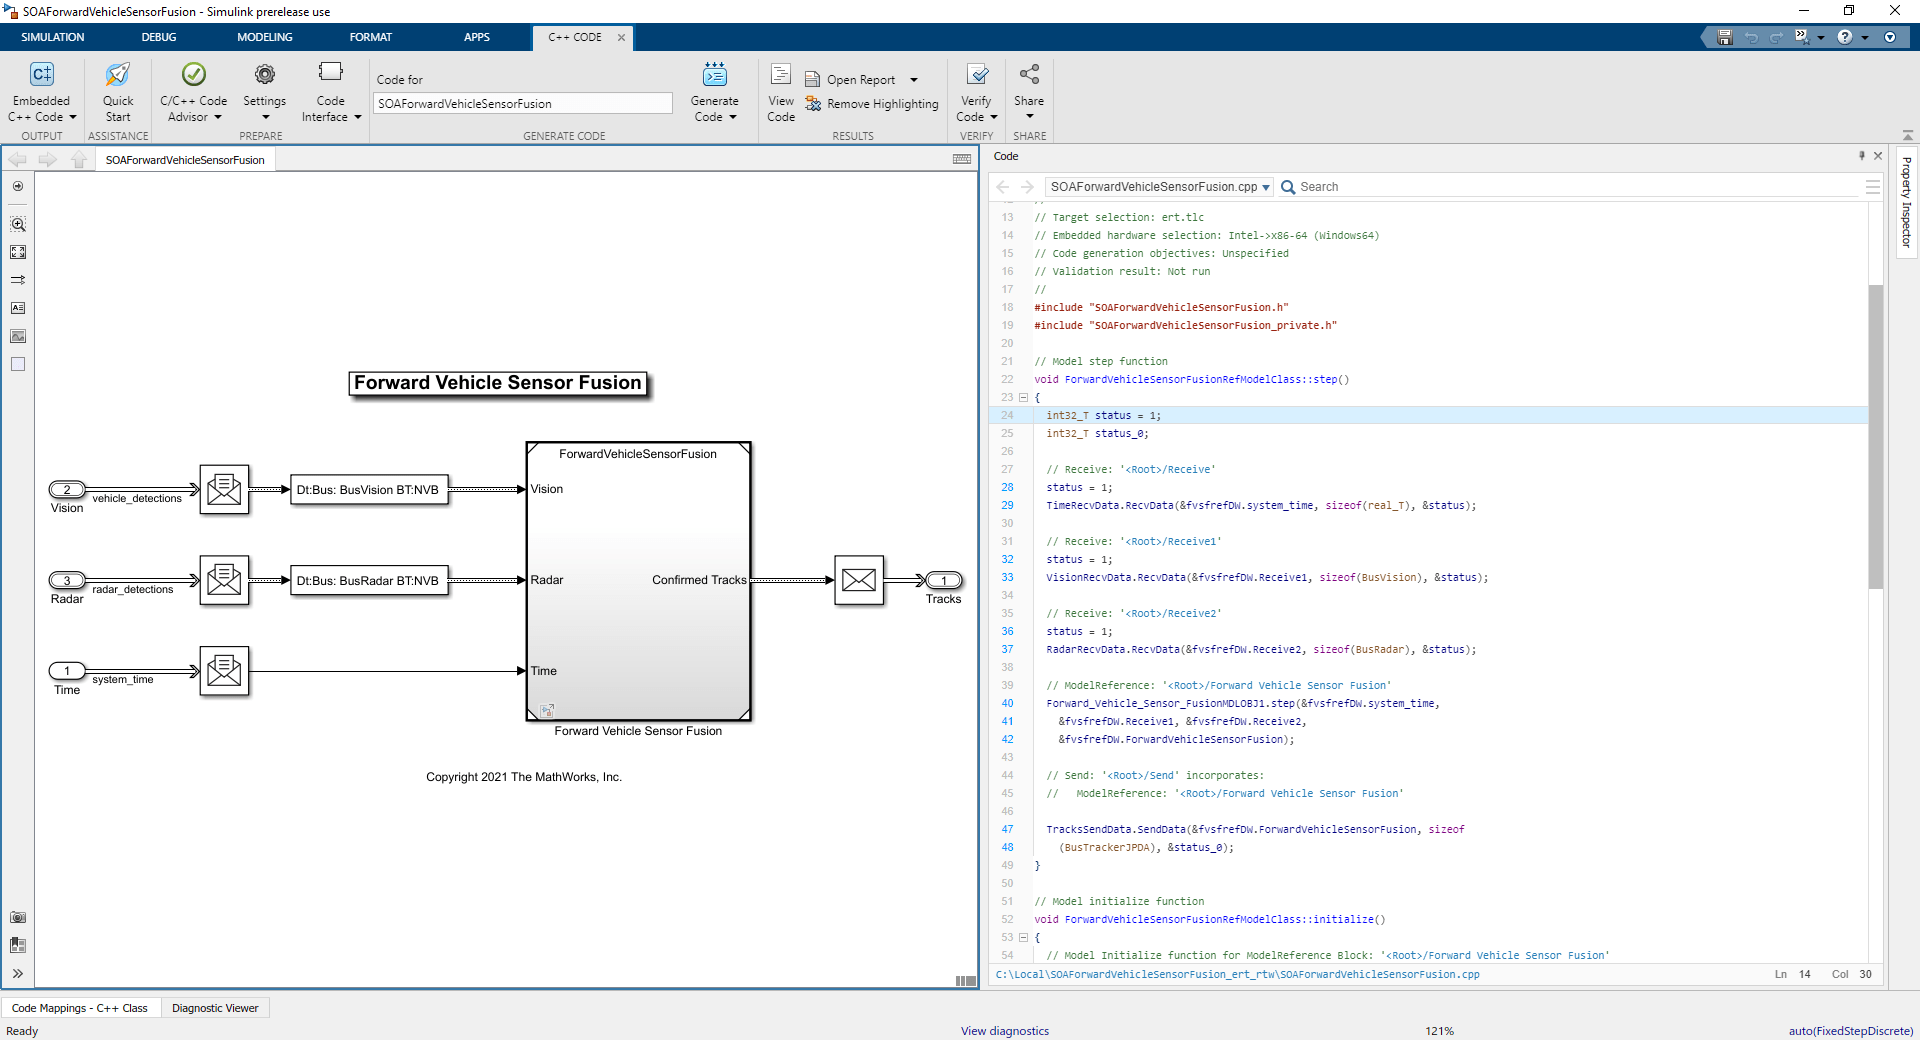The height and width of the screenshot is (1040, 1920).
Task: Collapse the code fold at line 53
Action: (1023, 938)
